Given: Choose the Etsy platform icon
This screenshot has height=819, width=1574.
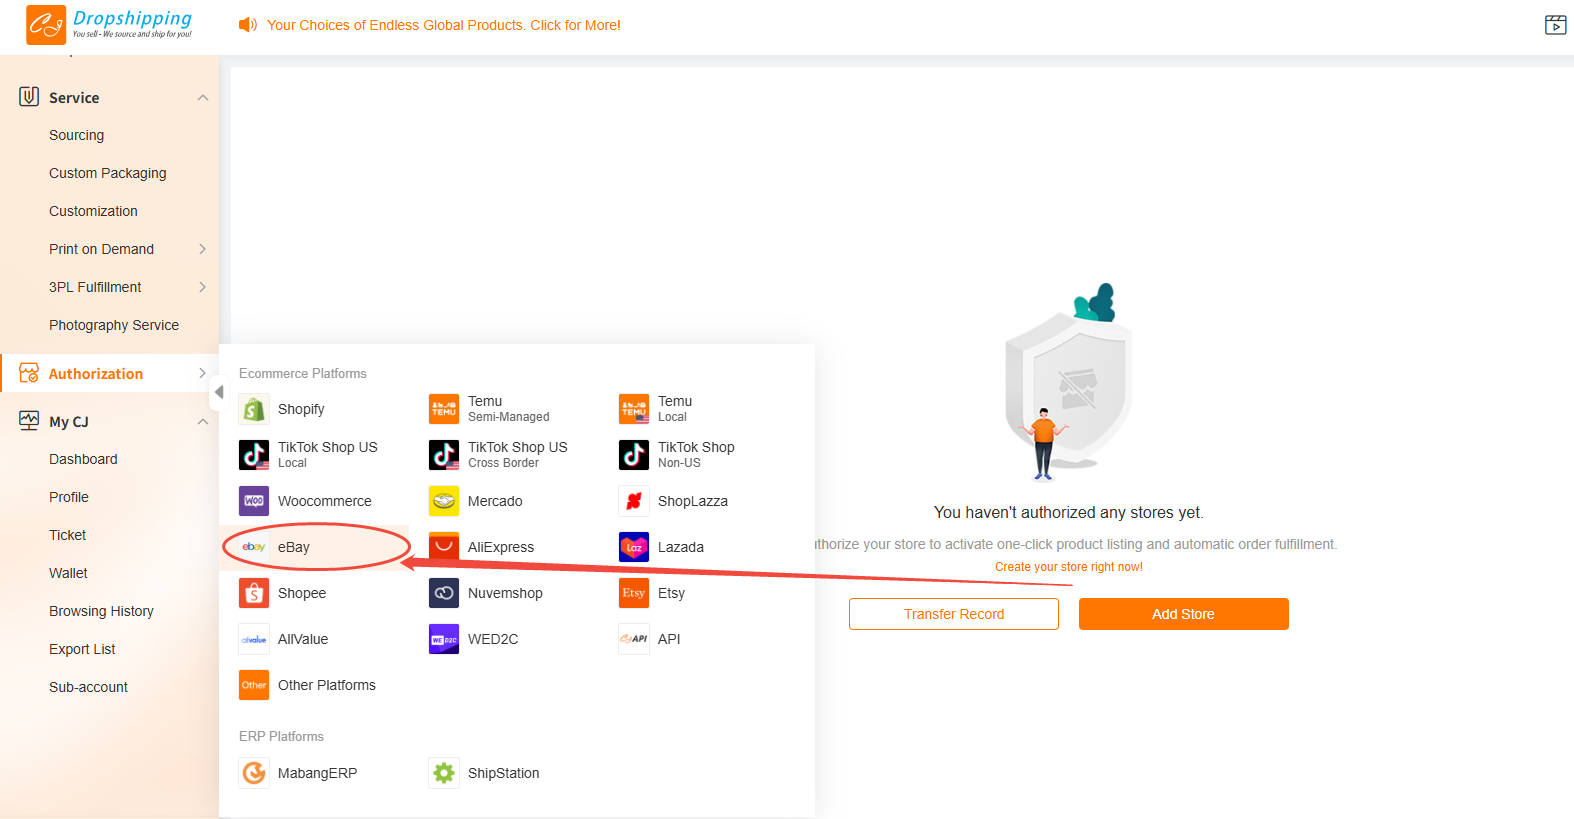Looking at the screenshot, I should coord(634,593).
